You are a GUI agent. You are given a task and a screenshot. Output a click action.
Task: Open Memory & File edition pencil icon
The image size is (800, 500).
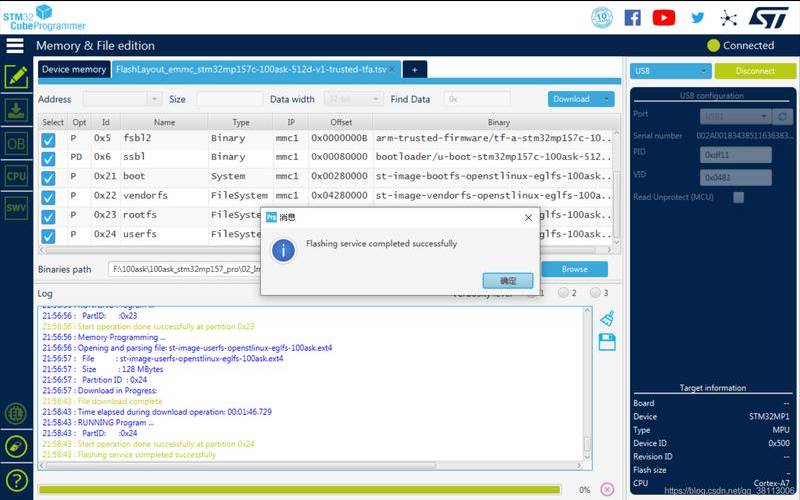tap(16, 77)
